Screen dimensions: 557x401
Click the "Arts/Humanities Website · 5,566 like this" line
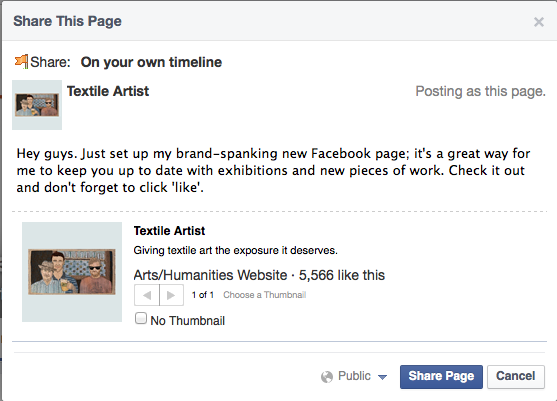click(259, 275)
